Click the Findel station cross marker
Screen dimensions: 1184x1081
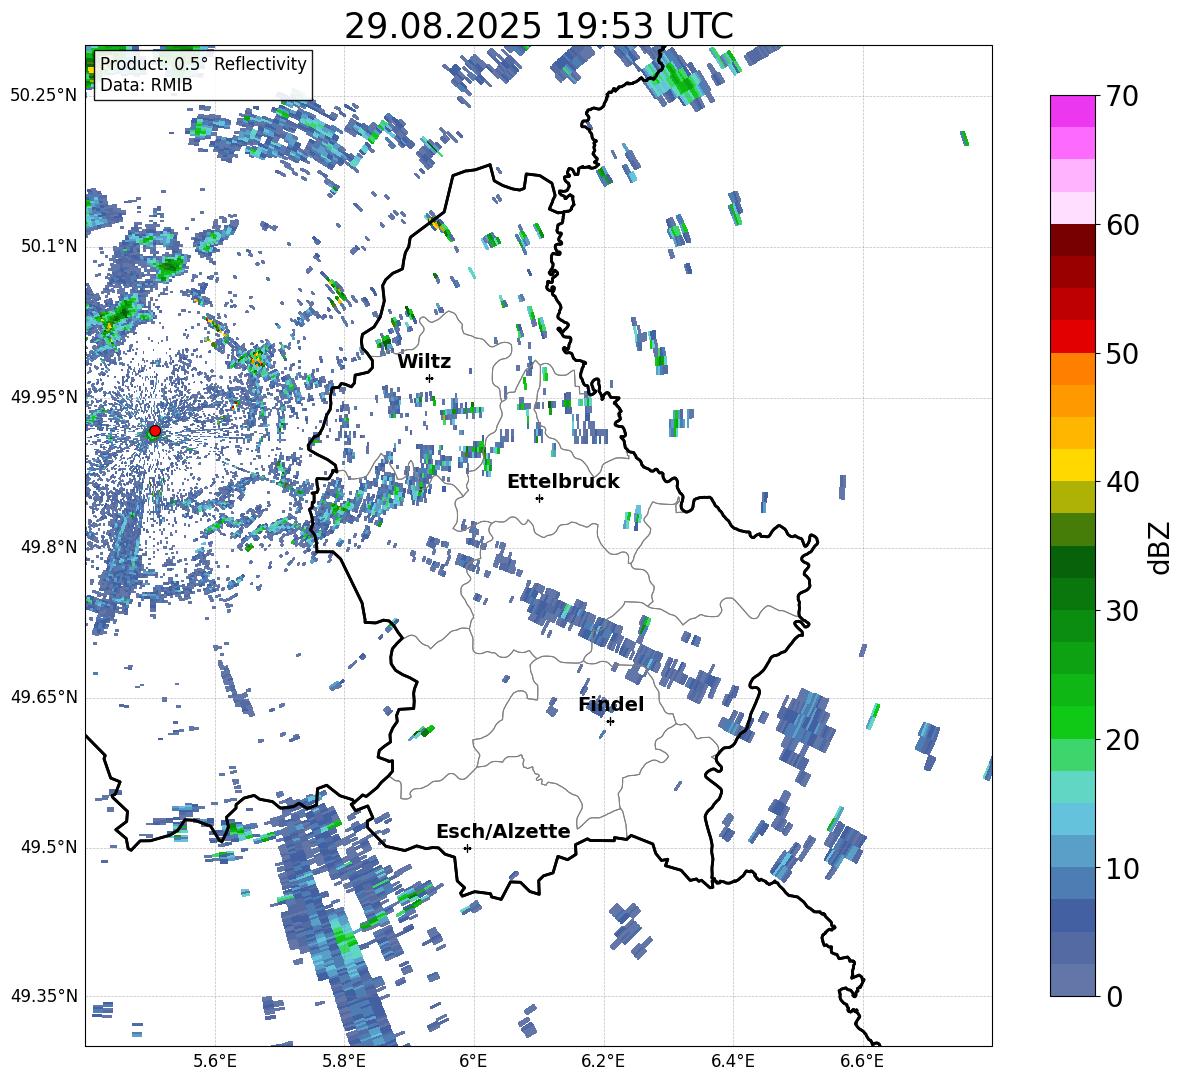(610, 722)
